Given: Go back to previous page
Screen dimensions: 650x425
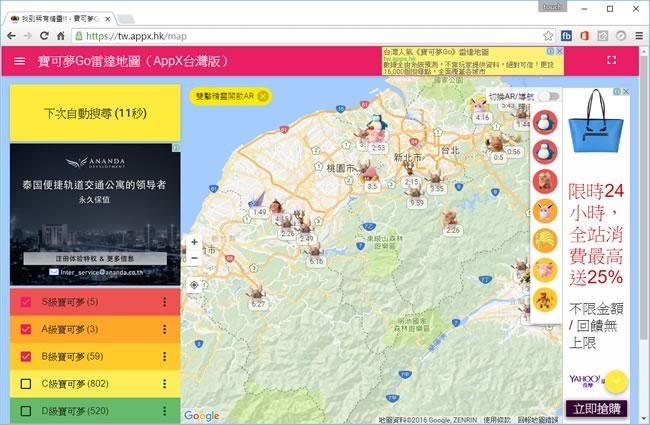Looking at the screenshot, I should click(11, 36).
